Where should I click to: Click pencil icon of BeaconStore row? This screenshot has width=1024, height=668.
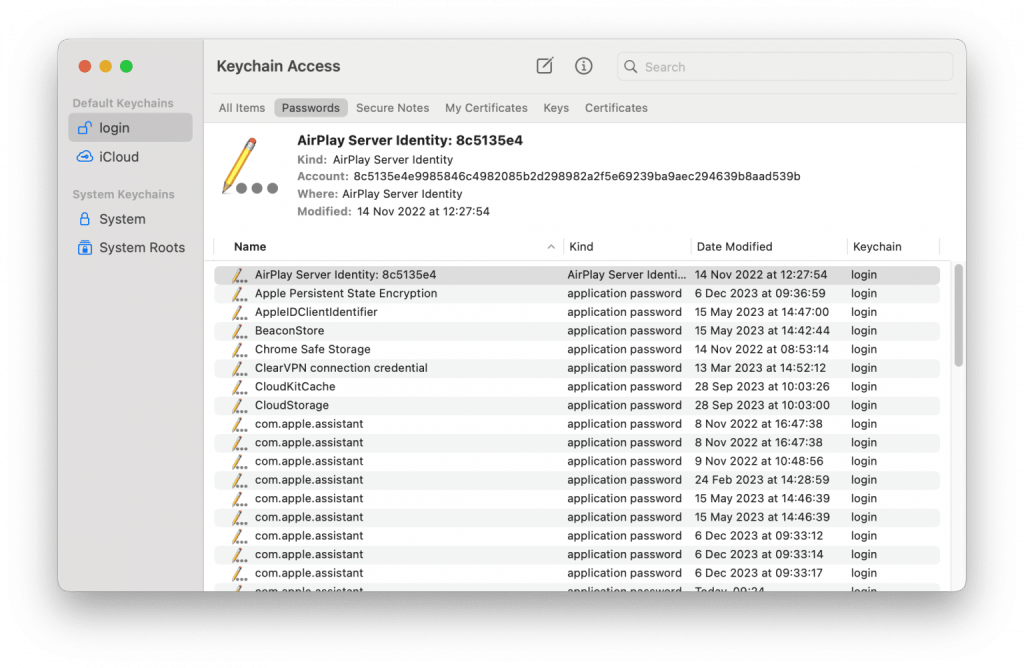239,331
